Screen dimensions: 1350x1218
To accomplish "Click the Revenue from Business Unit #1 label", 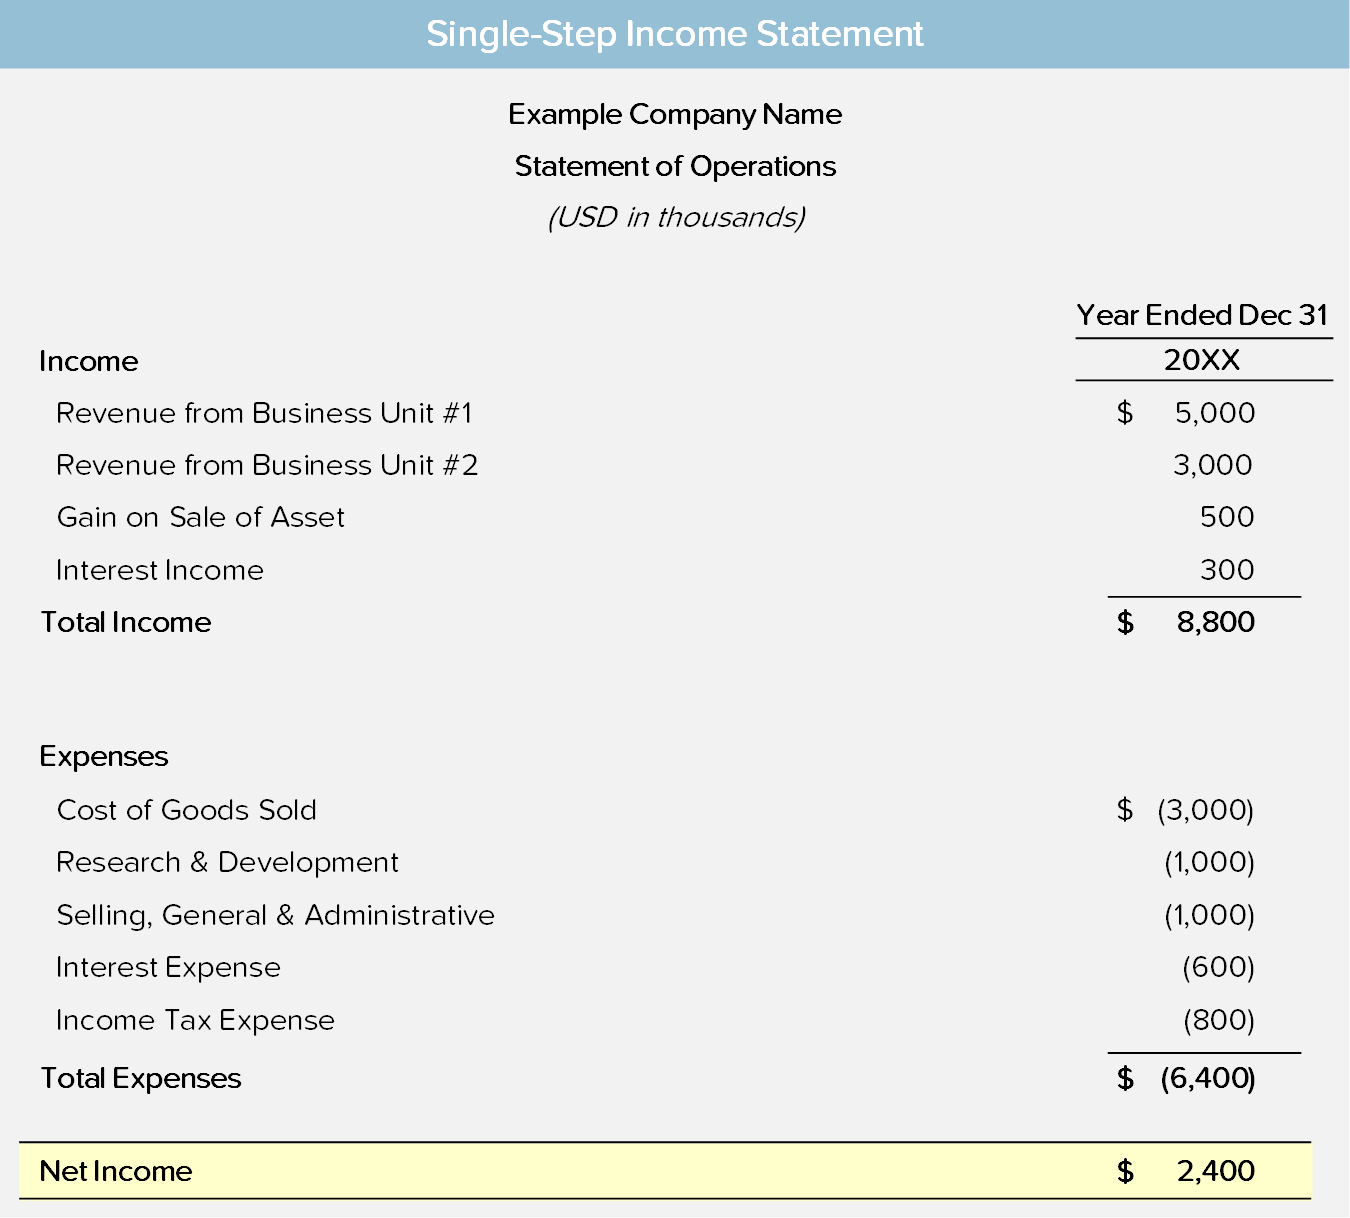I will point(264,413).
